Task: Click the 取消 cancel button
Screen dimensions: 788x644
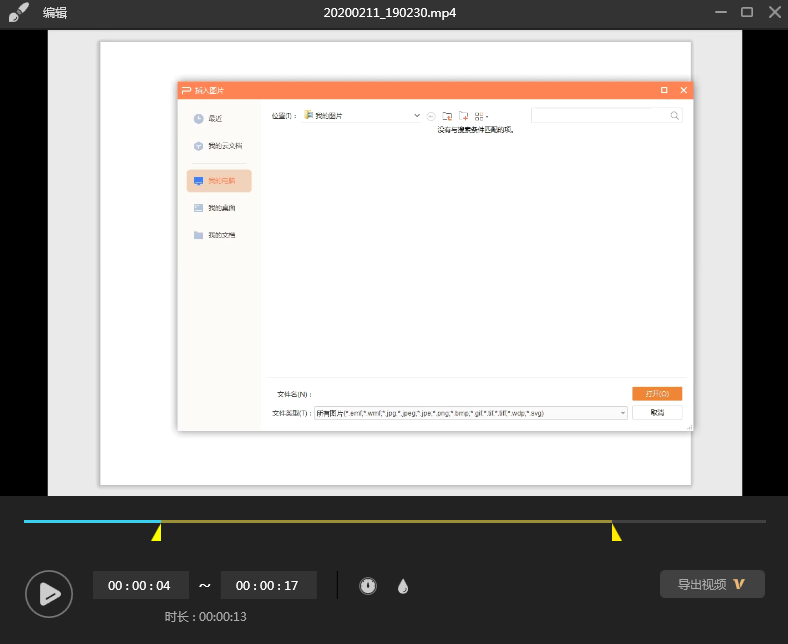Action: [657, 413]
